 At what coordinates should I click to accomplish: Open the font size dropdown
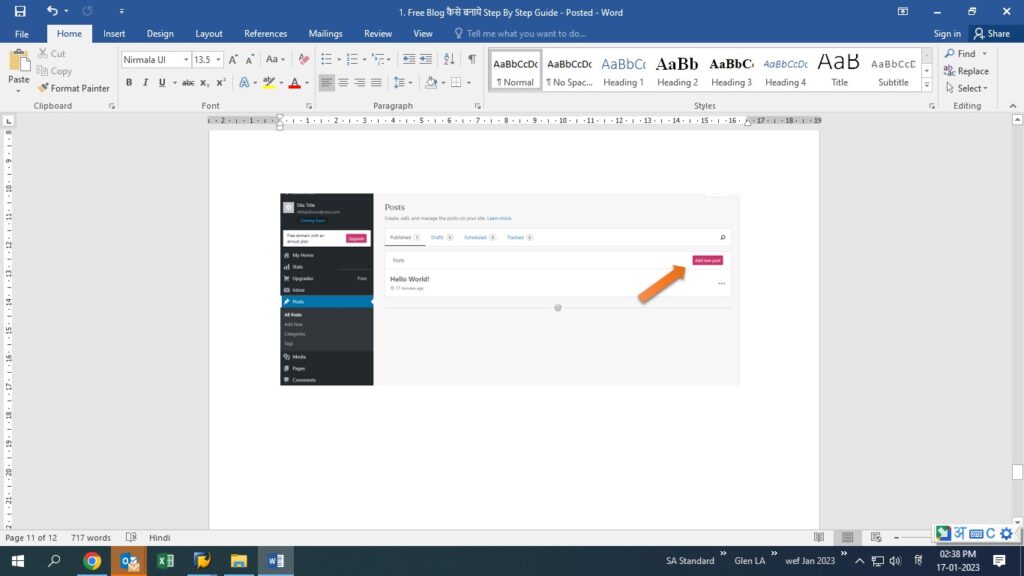(218, 60)
